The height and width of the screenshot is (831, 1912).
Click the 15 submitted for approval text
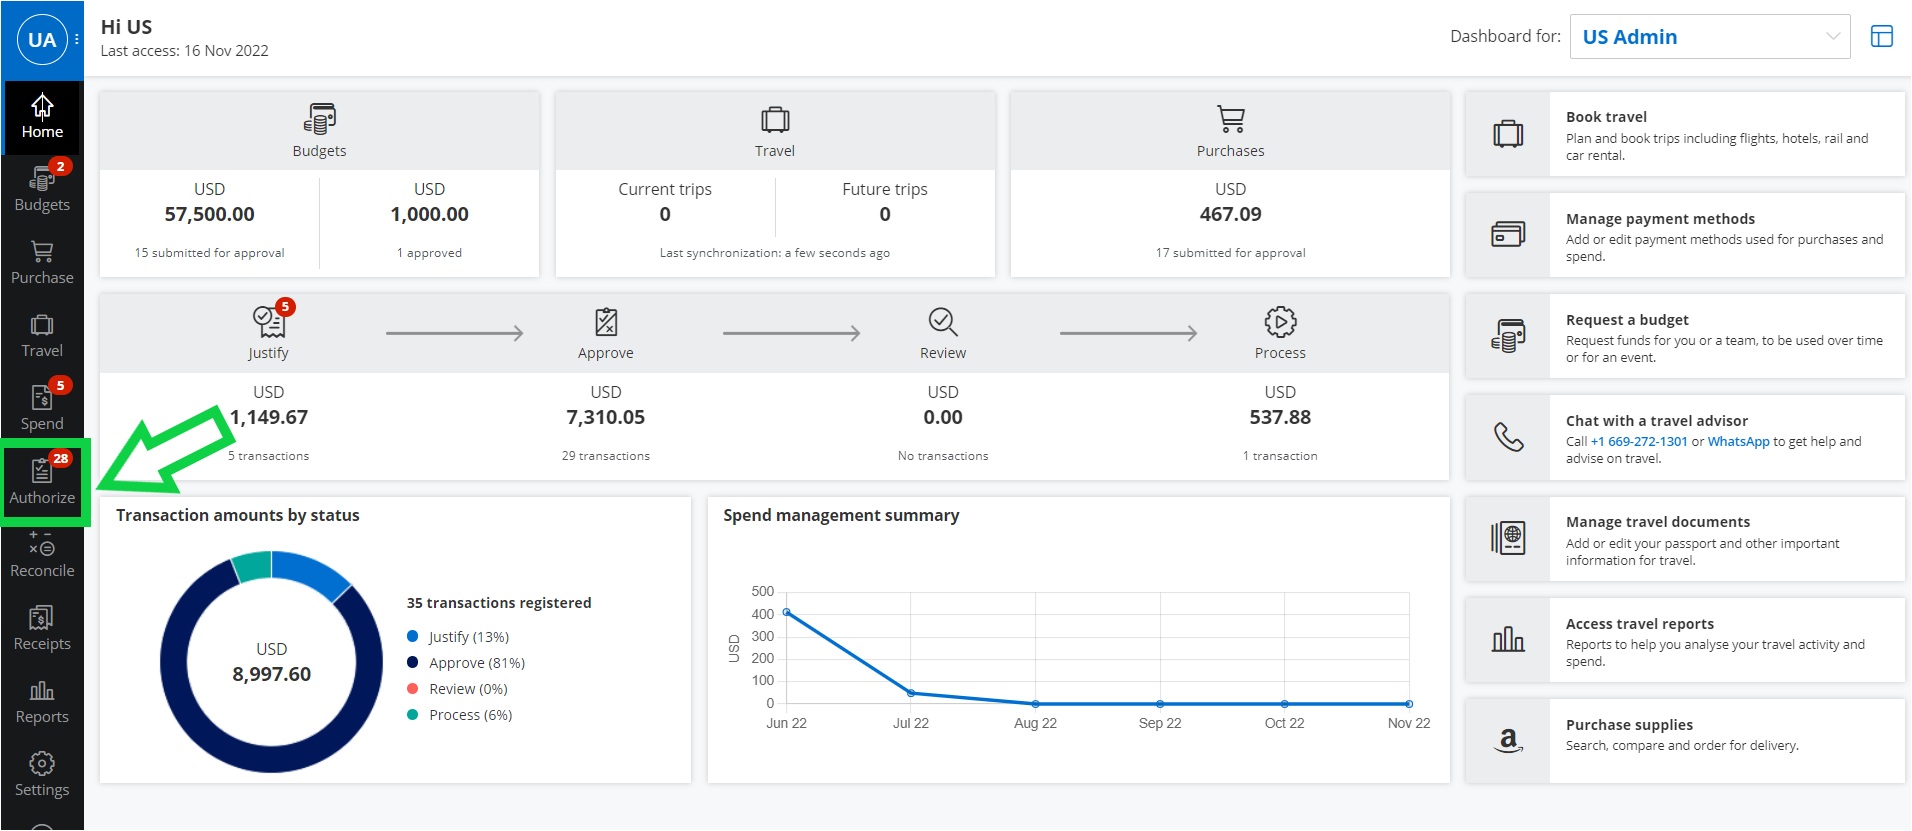[210, 253]
